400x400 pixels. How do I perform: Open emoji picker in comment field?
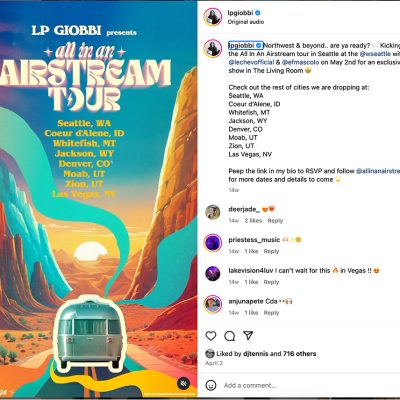(211, 385)
